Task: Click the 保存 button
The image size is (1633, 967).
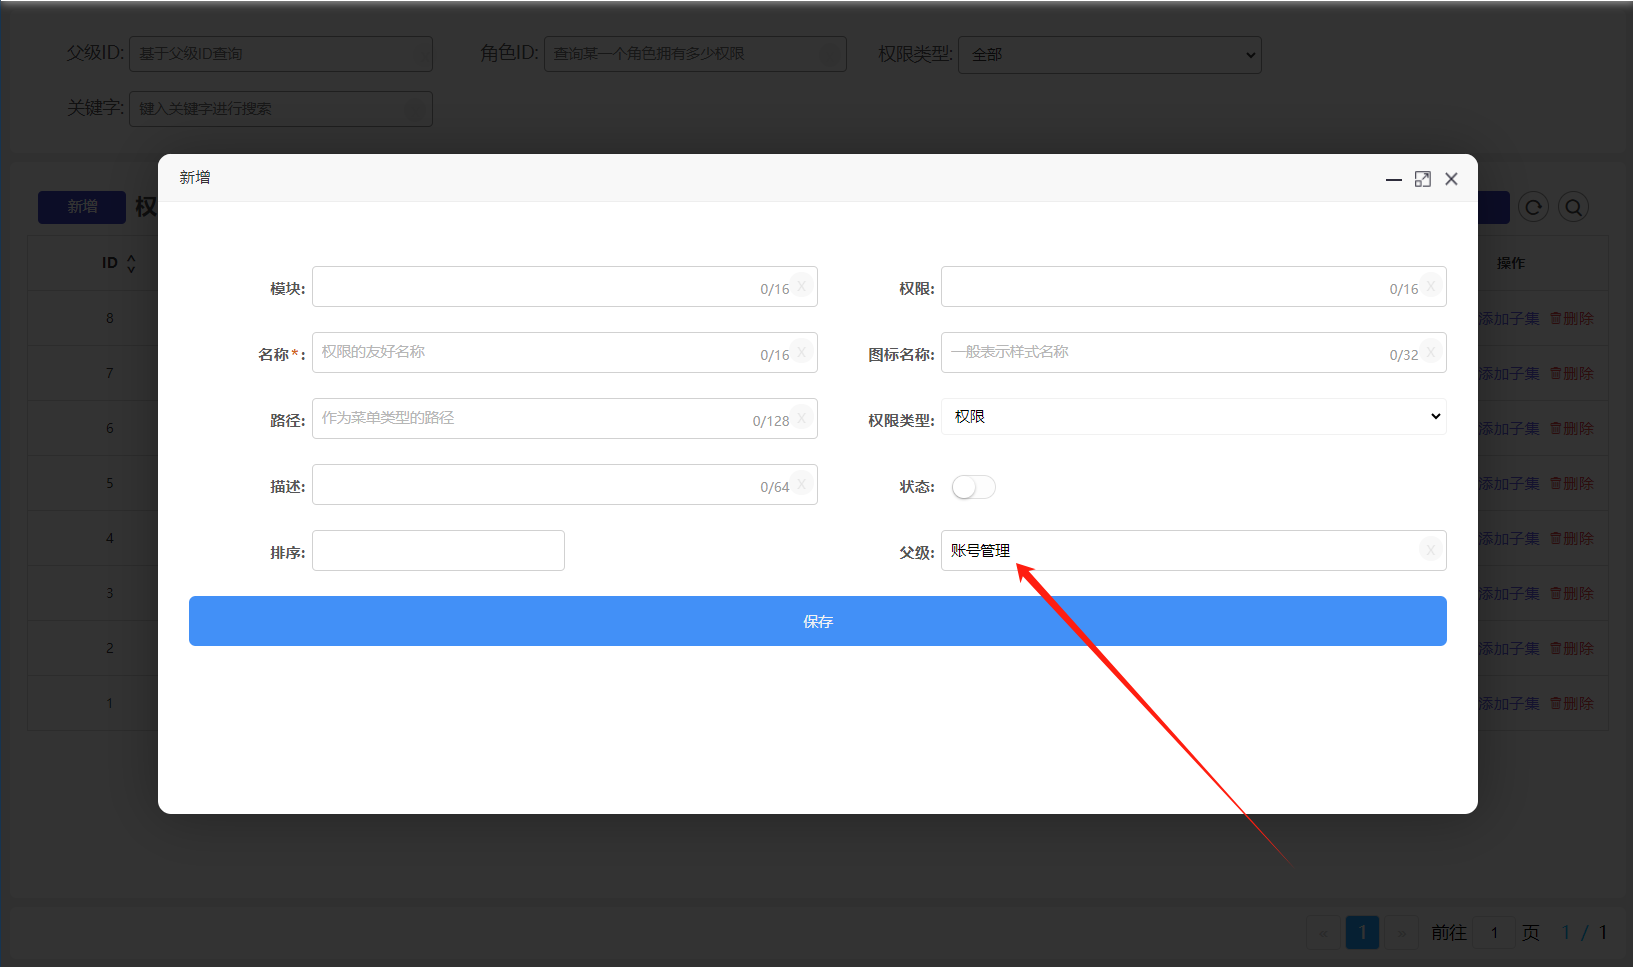Action: click(817, 621)
